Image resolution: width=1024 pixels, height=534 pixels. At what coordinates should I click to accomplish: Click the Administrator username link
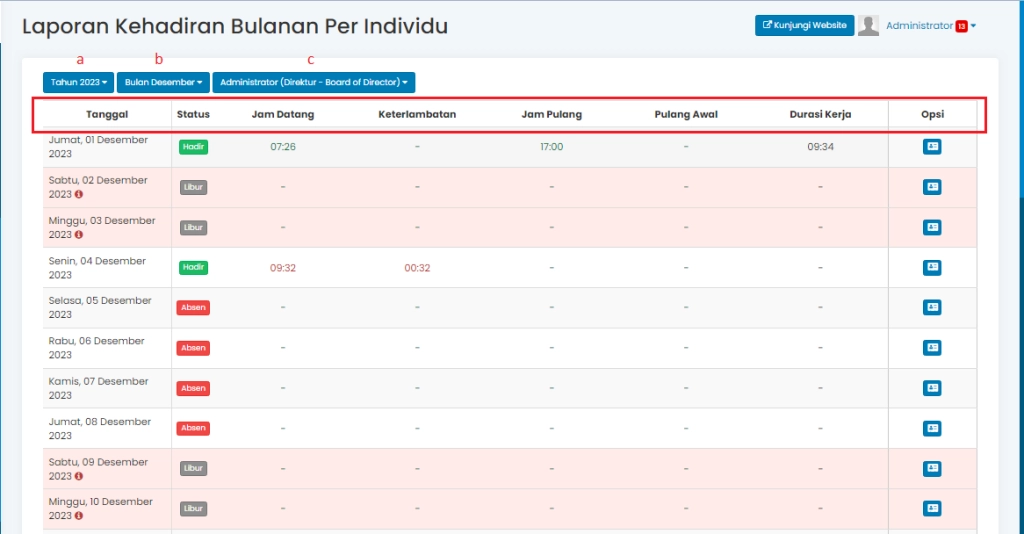point(920,26)
